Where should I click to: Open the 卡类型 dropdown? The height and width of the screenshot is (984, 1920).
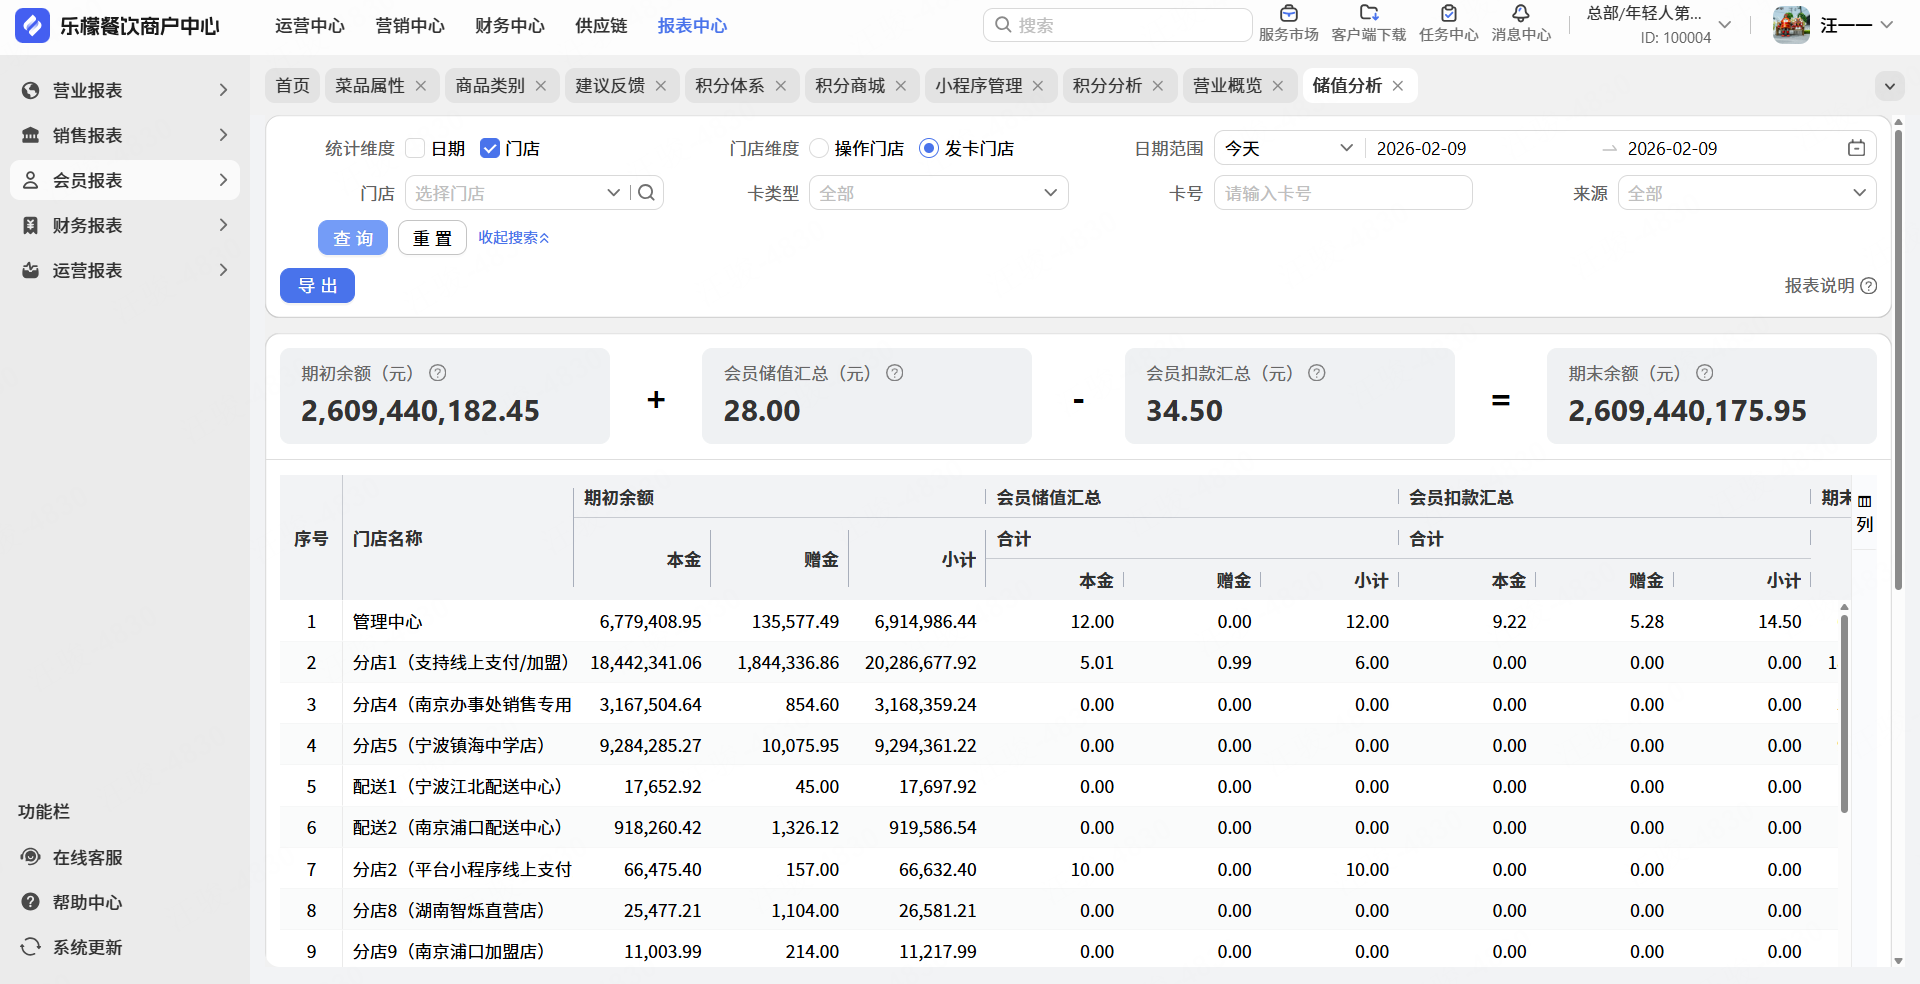point(938,193)
